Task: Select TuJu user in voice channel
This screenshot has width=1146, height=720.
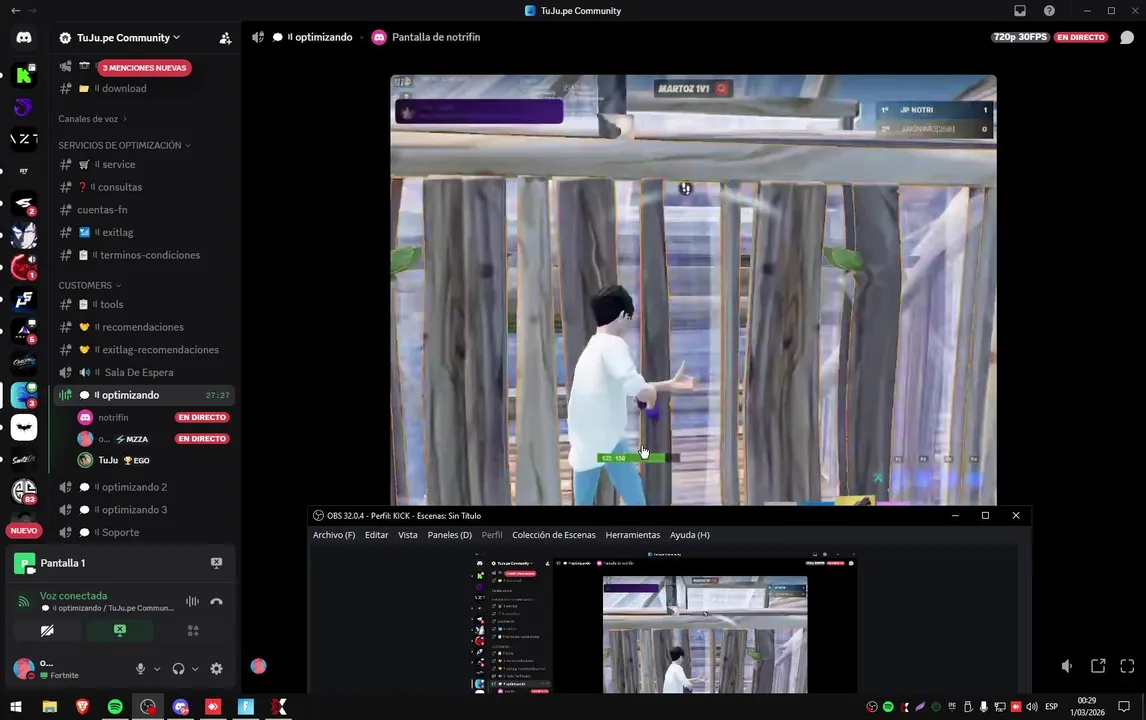Action: click(x=153, y=461)
